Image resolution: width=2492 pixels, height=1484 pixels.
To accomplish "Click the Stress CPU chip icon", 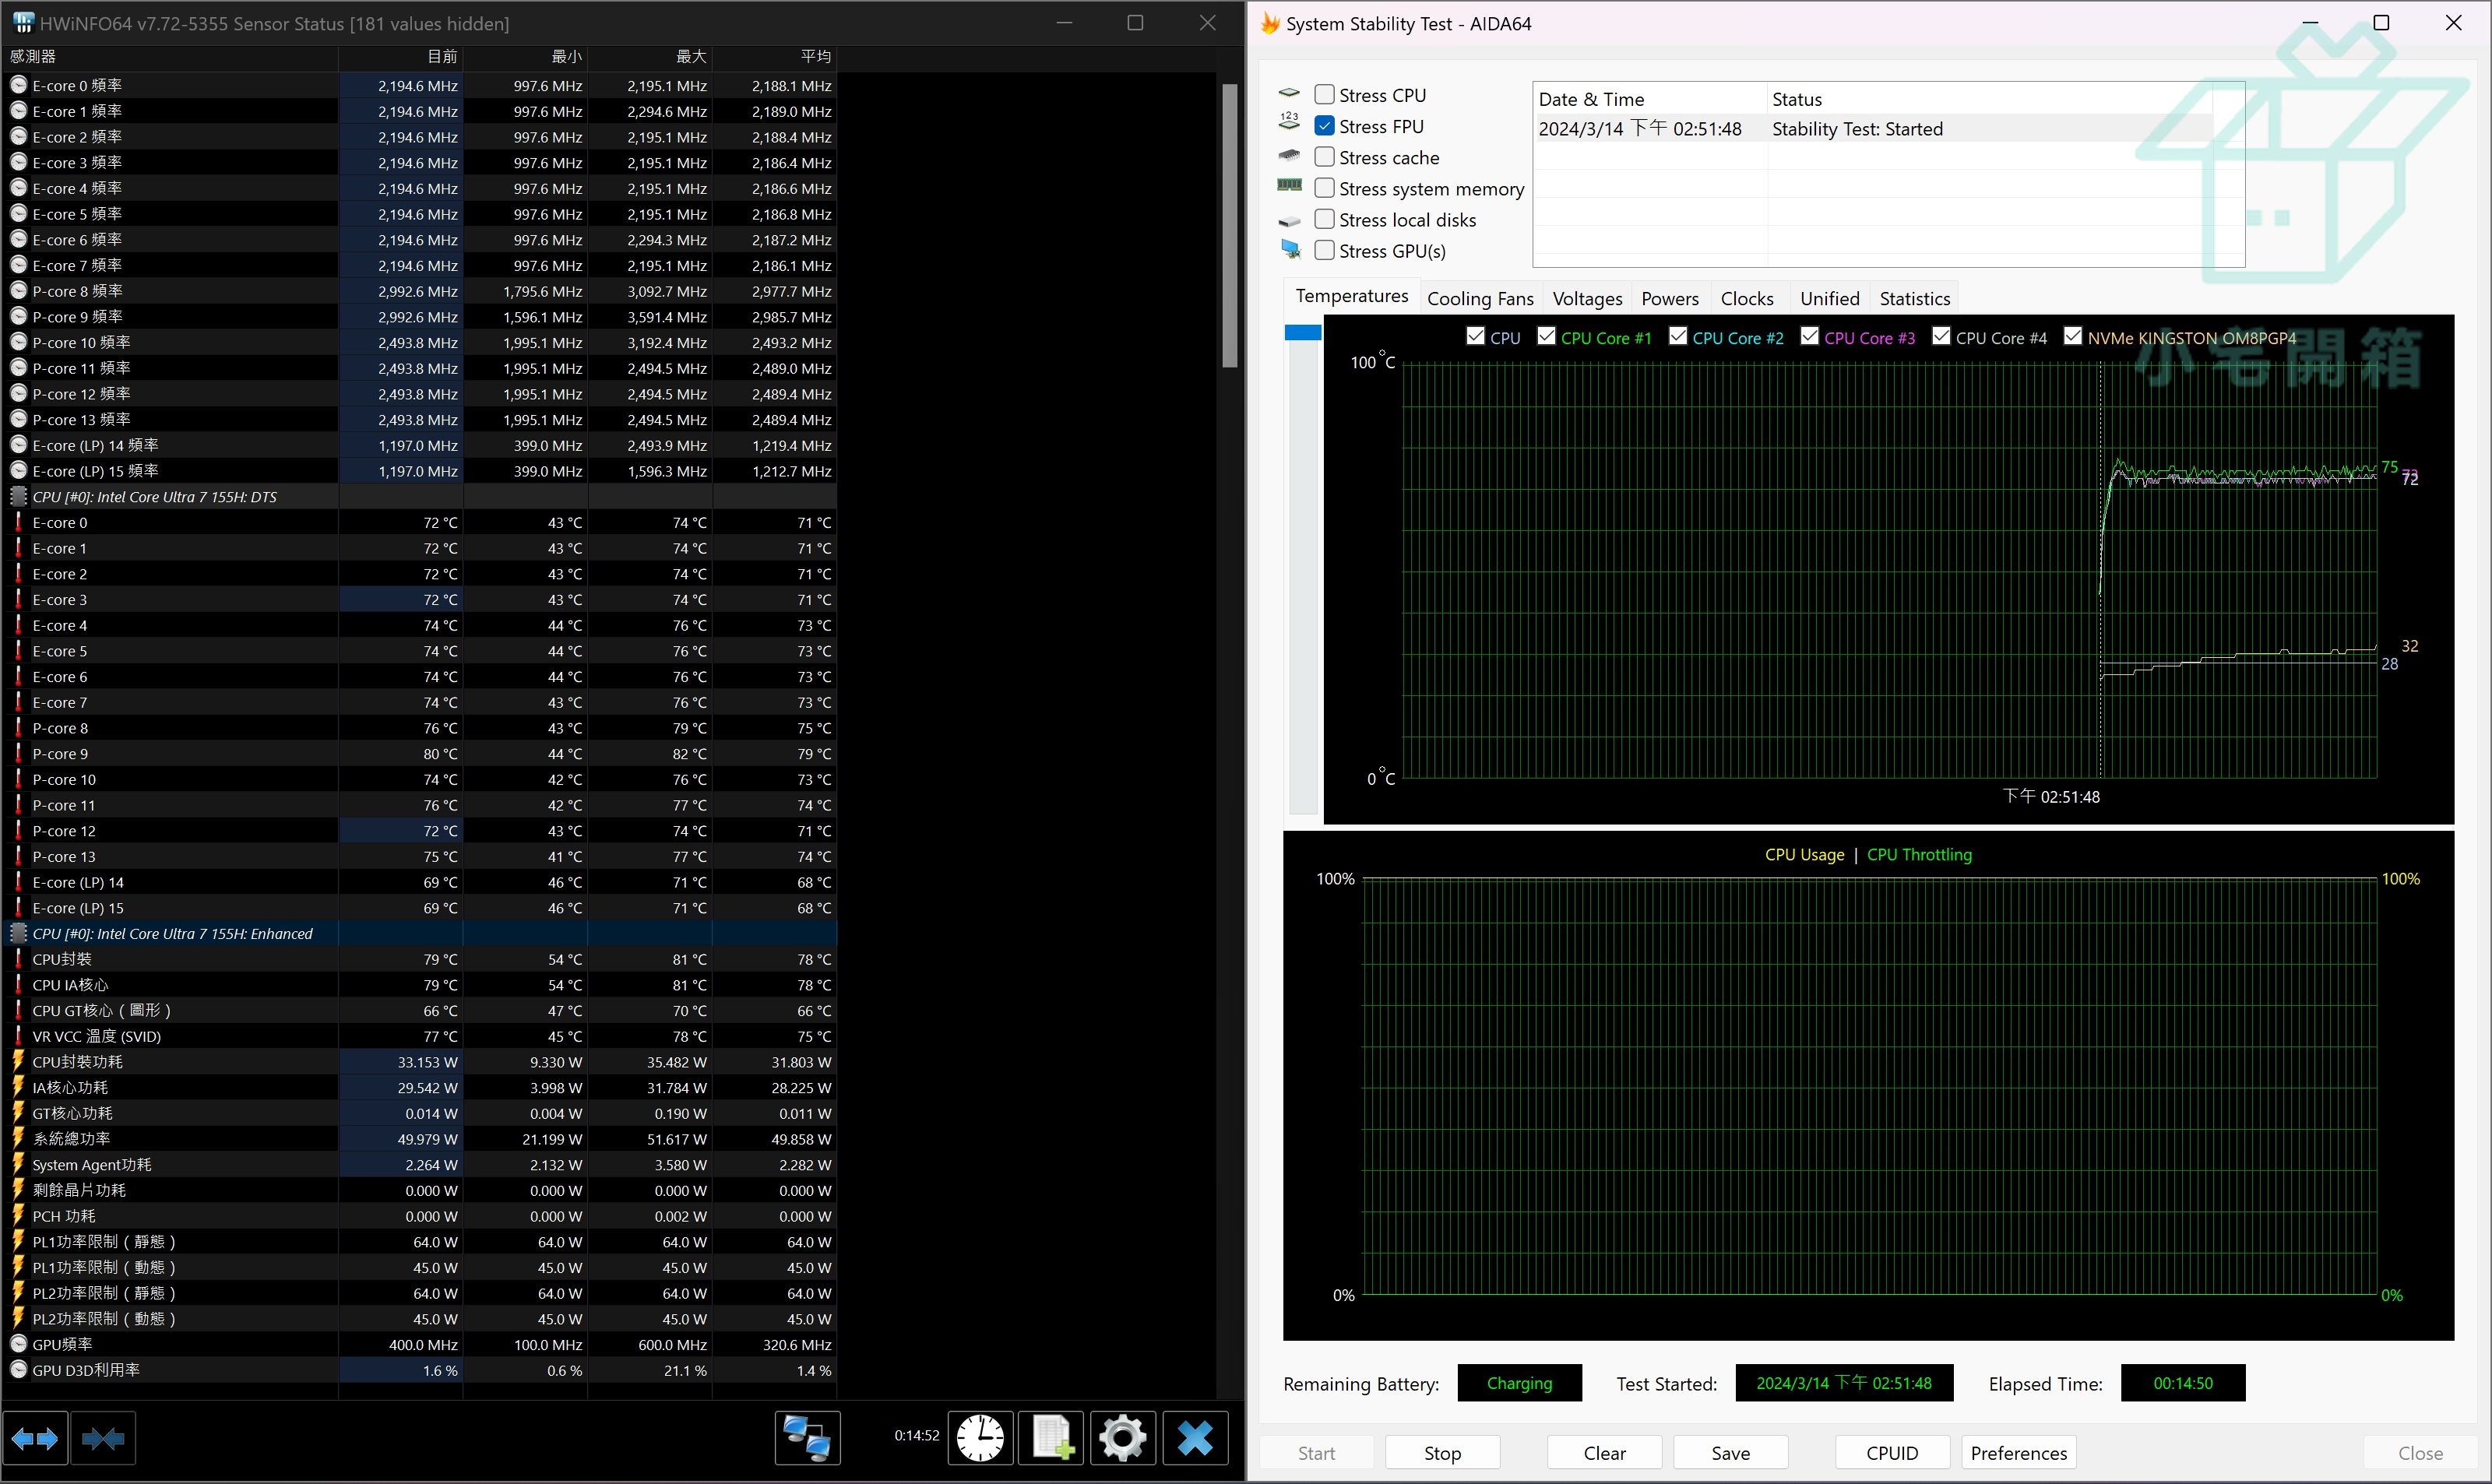I will (x=1289, y=94).
